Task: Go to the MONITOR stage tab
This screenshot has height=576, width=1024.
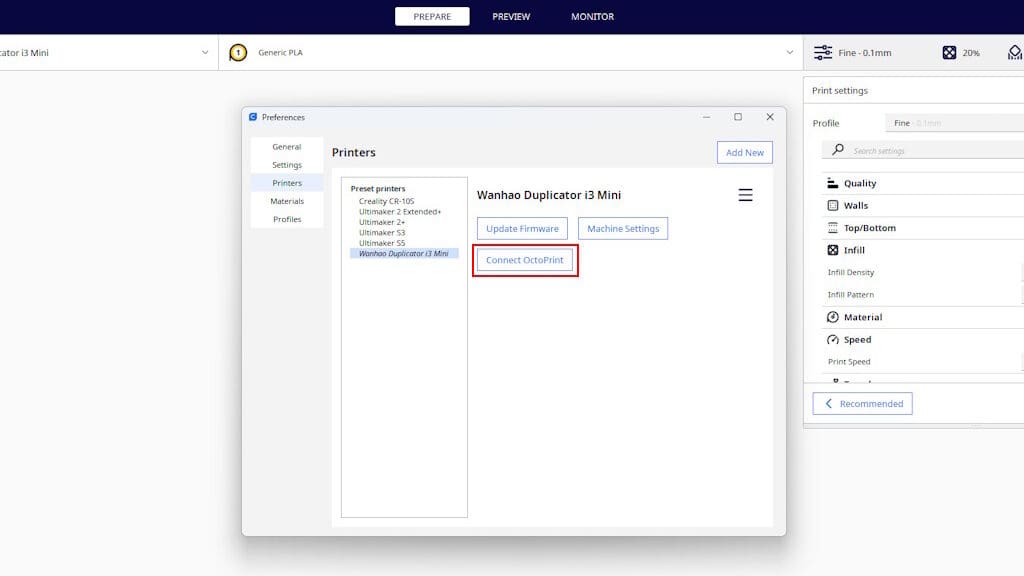Action: tap(592, 16)
